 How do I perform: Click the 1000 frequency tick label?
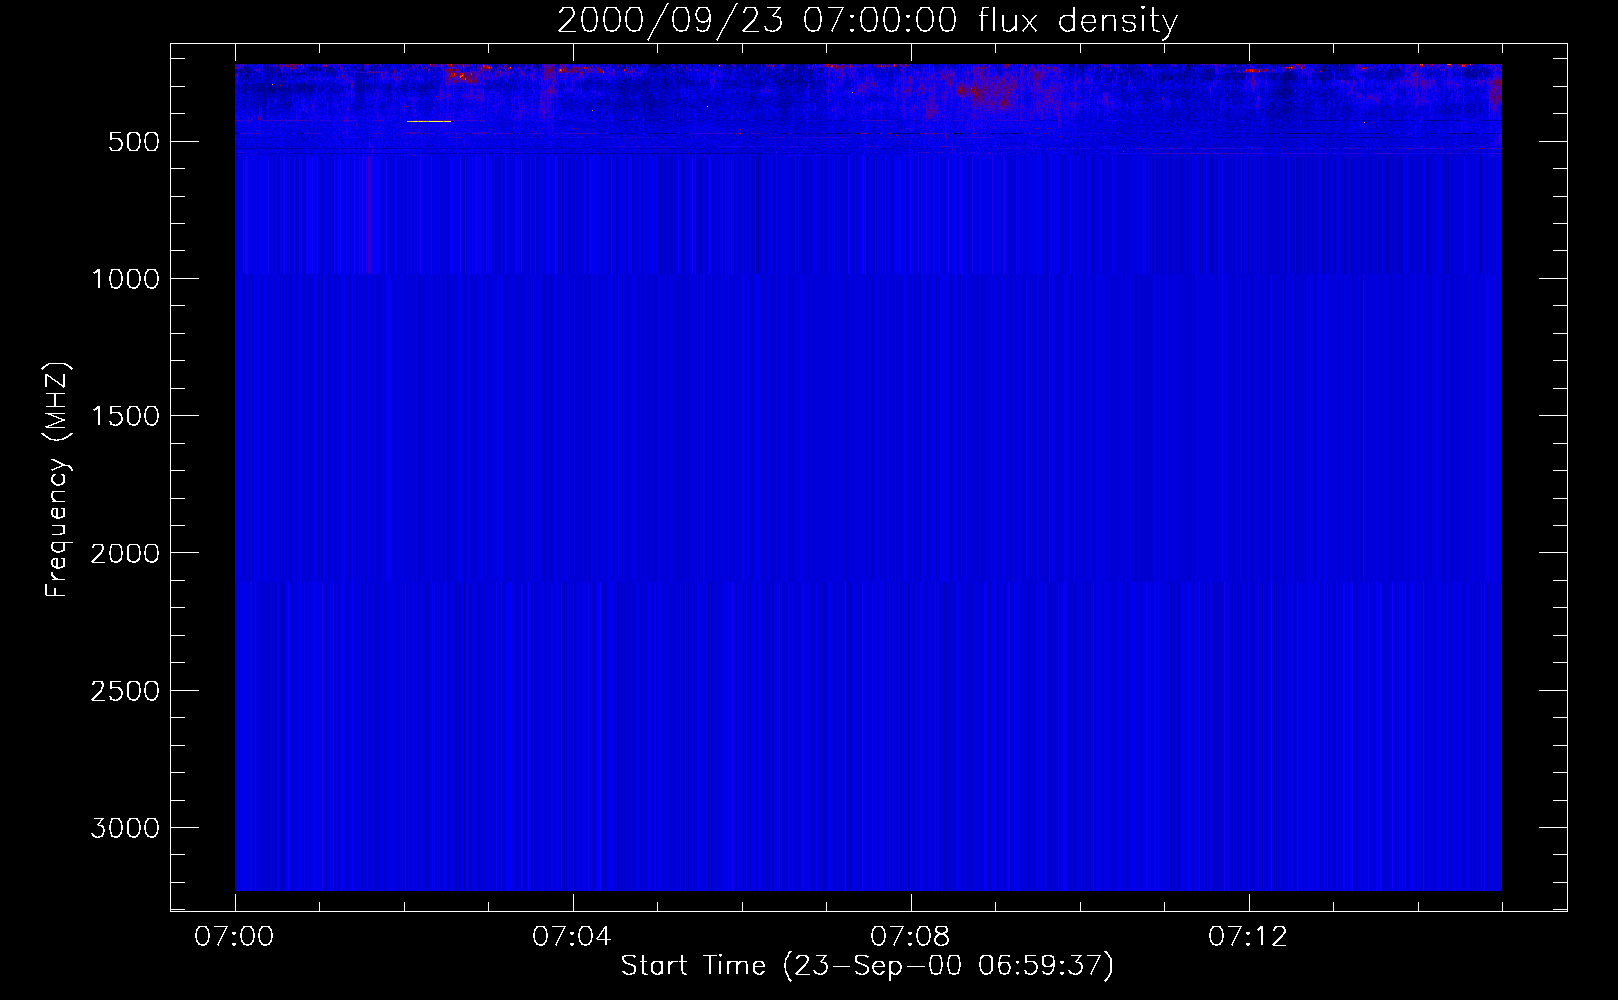coord(125,279)
